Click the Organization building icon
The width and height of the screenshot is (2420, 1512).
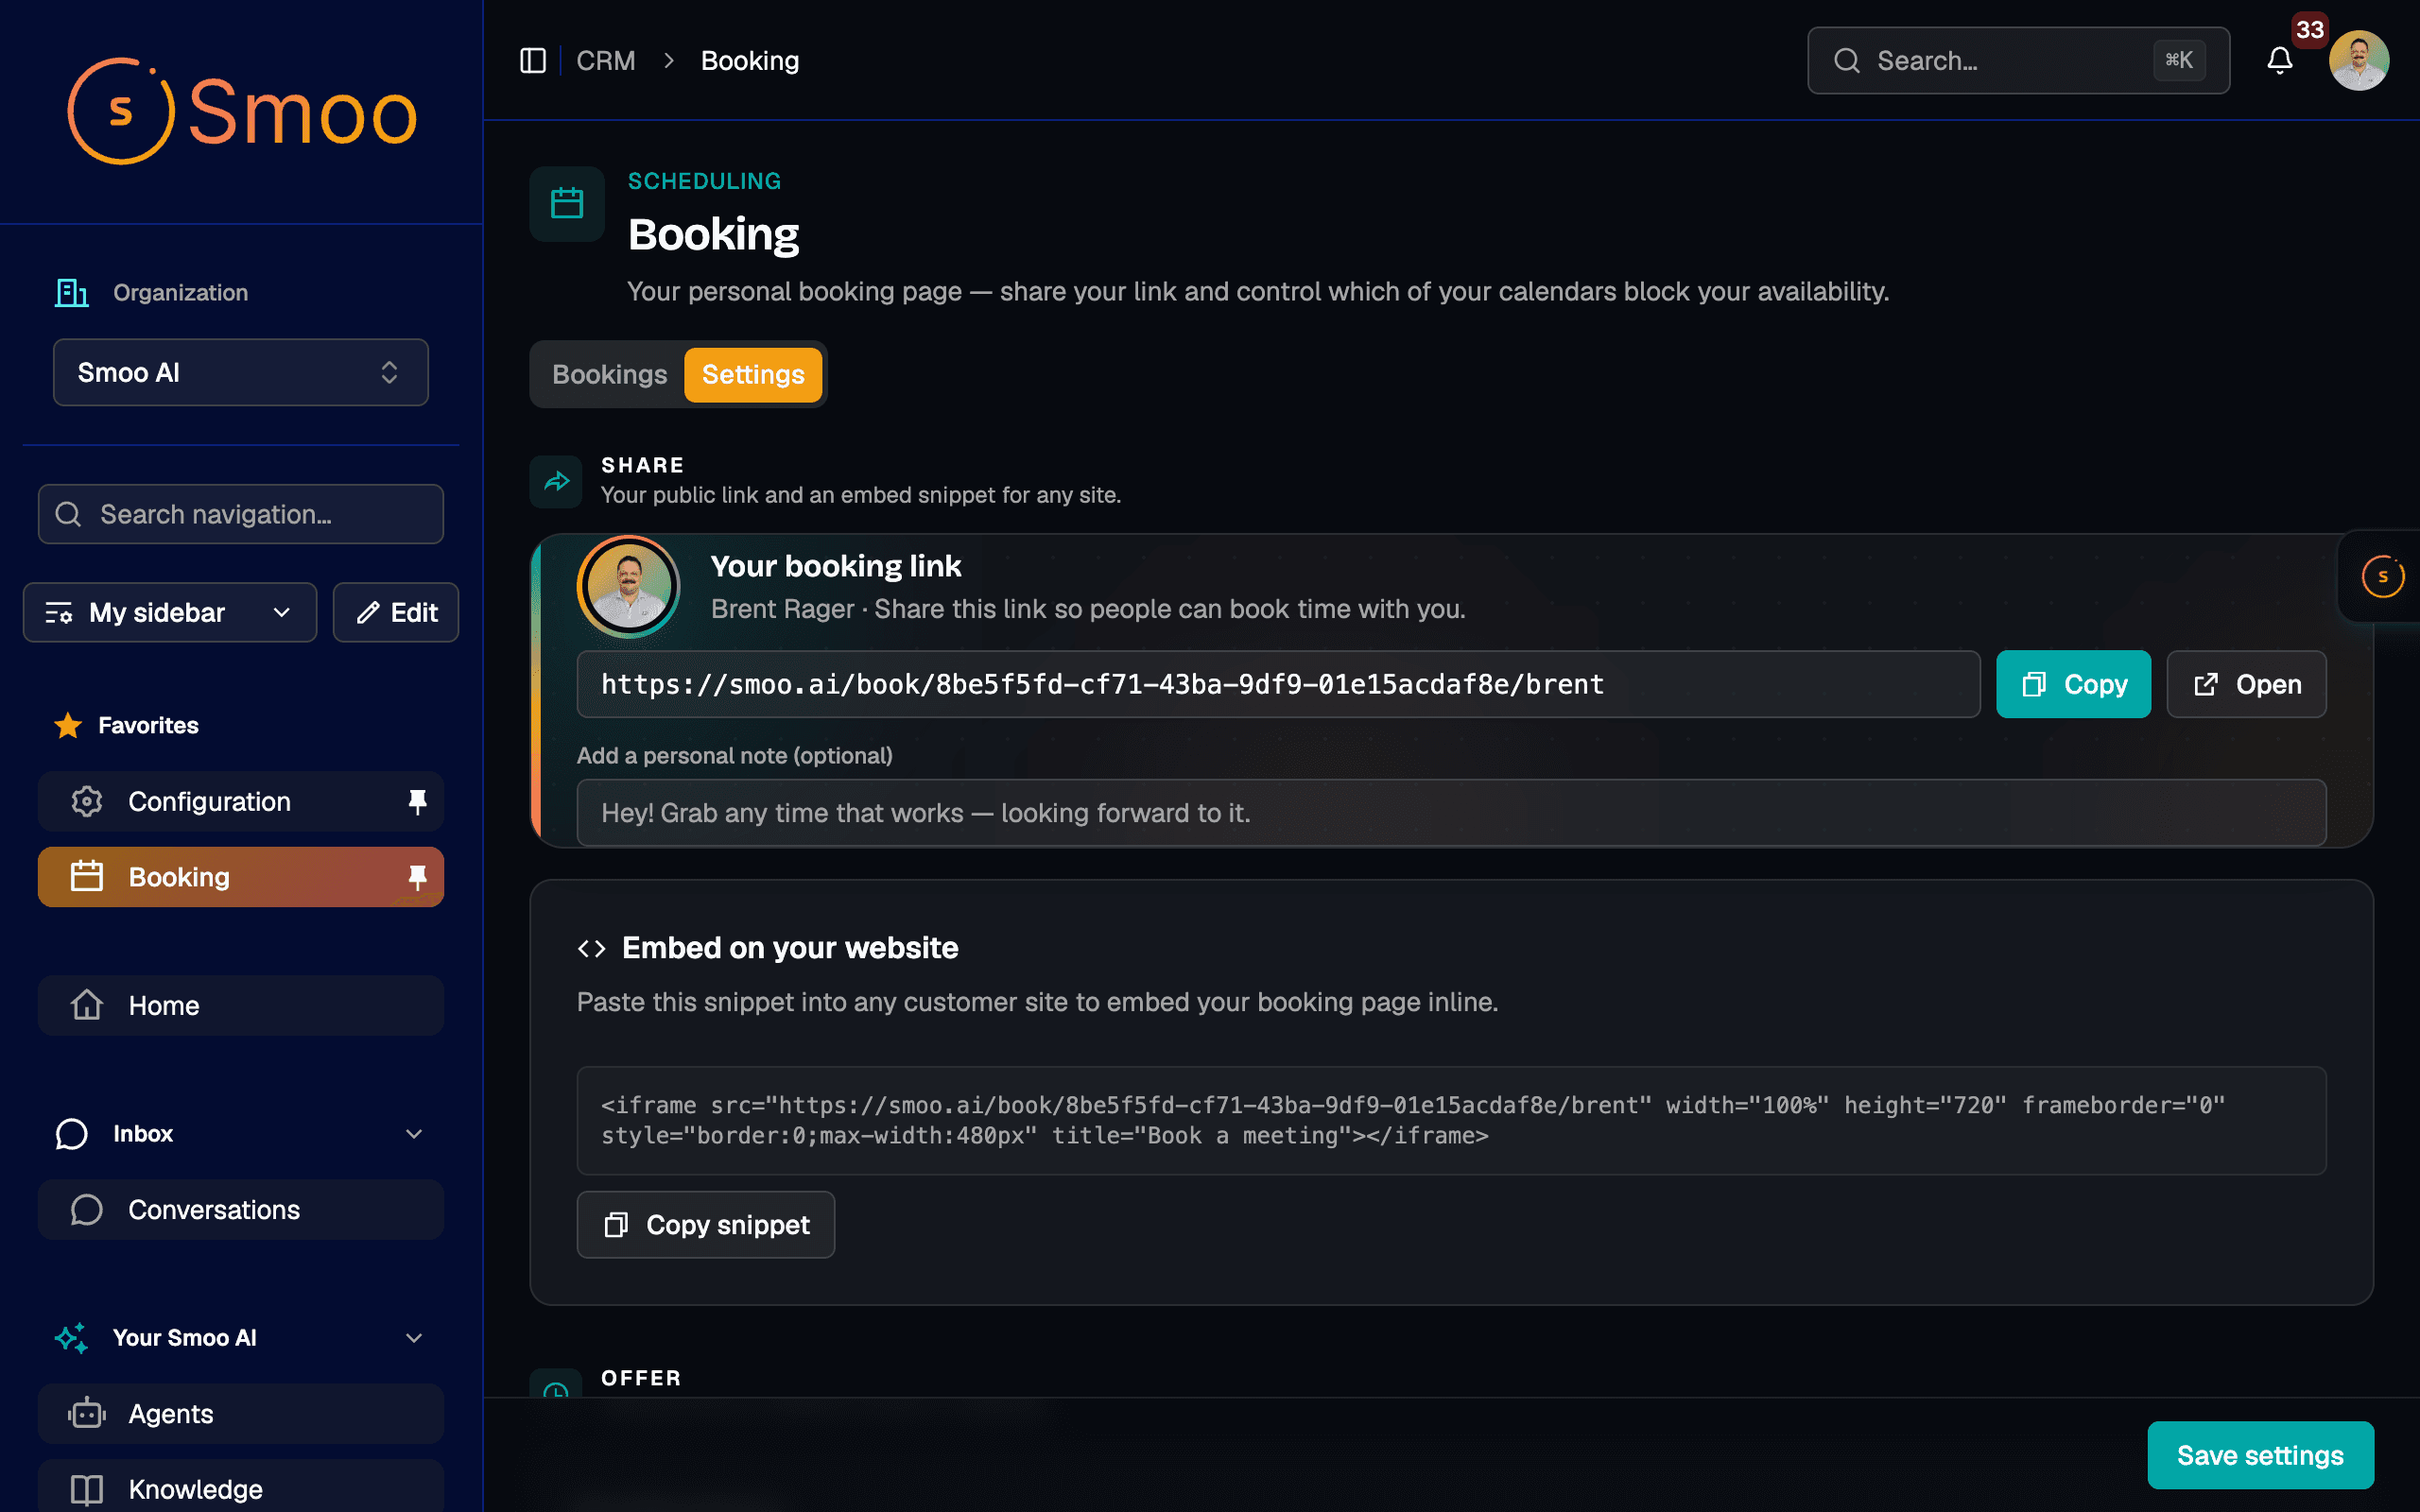pos(72,293)
